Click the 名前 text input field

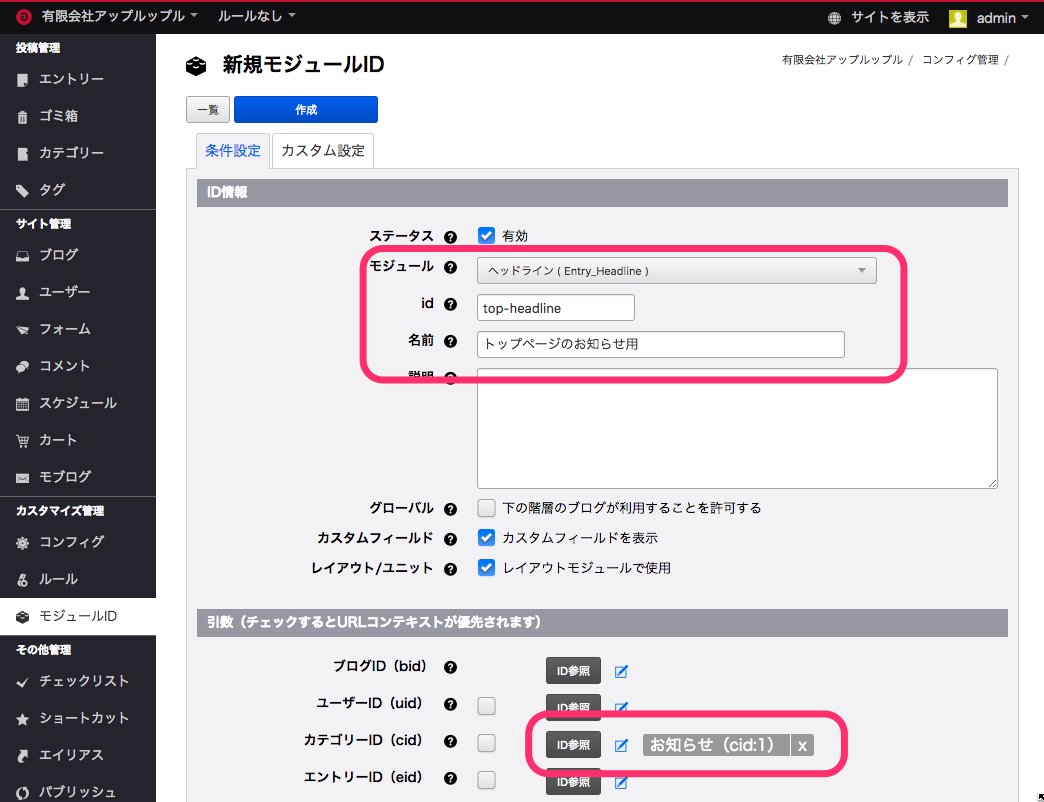tap(660, 344)
